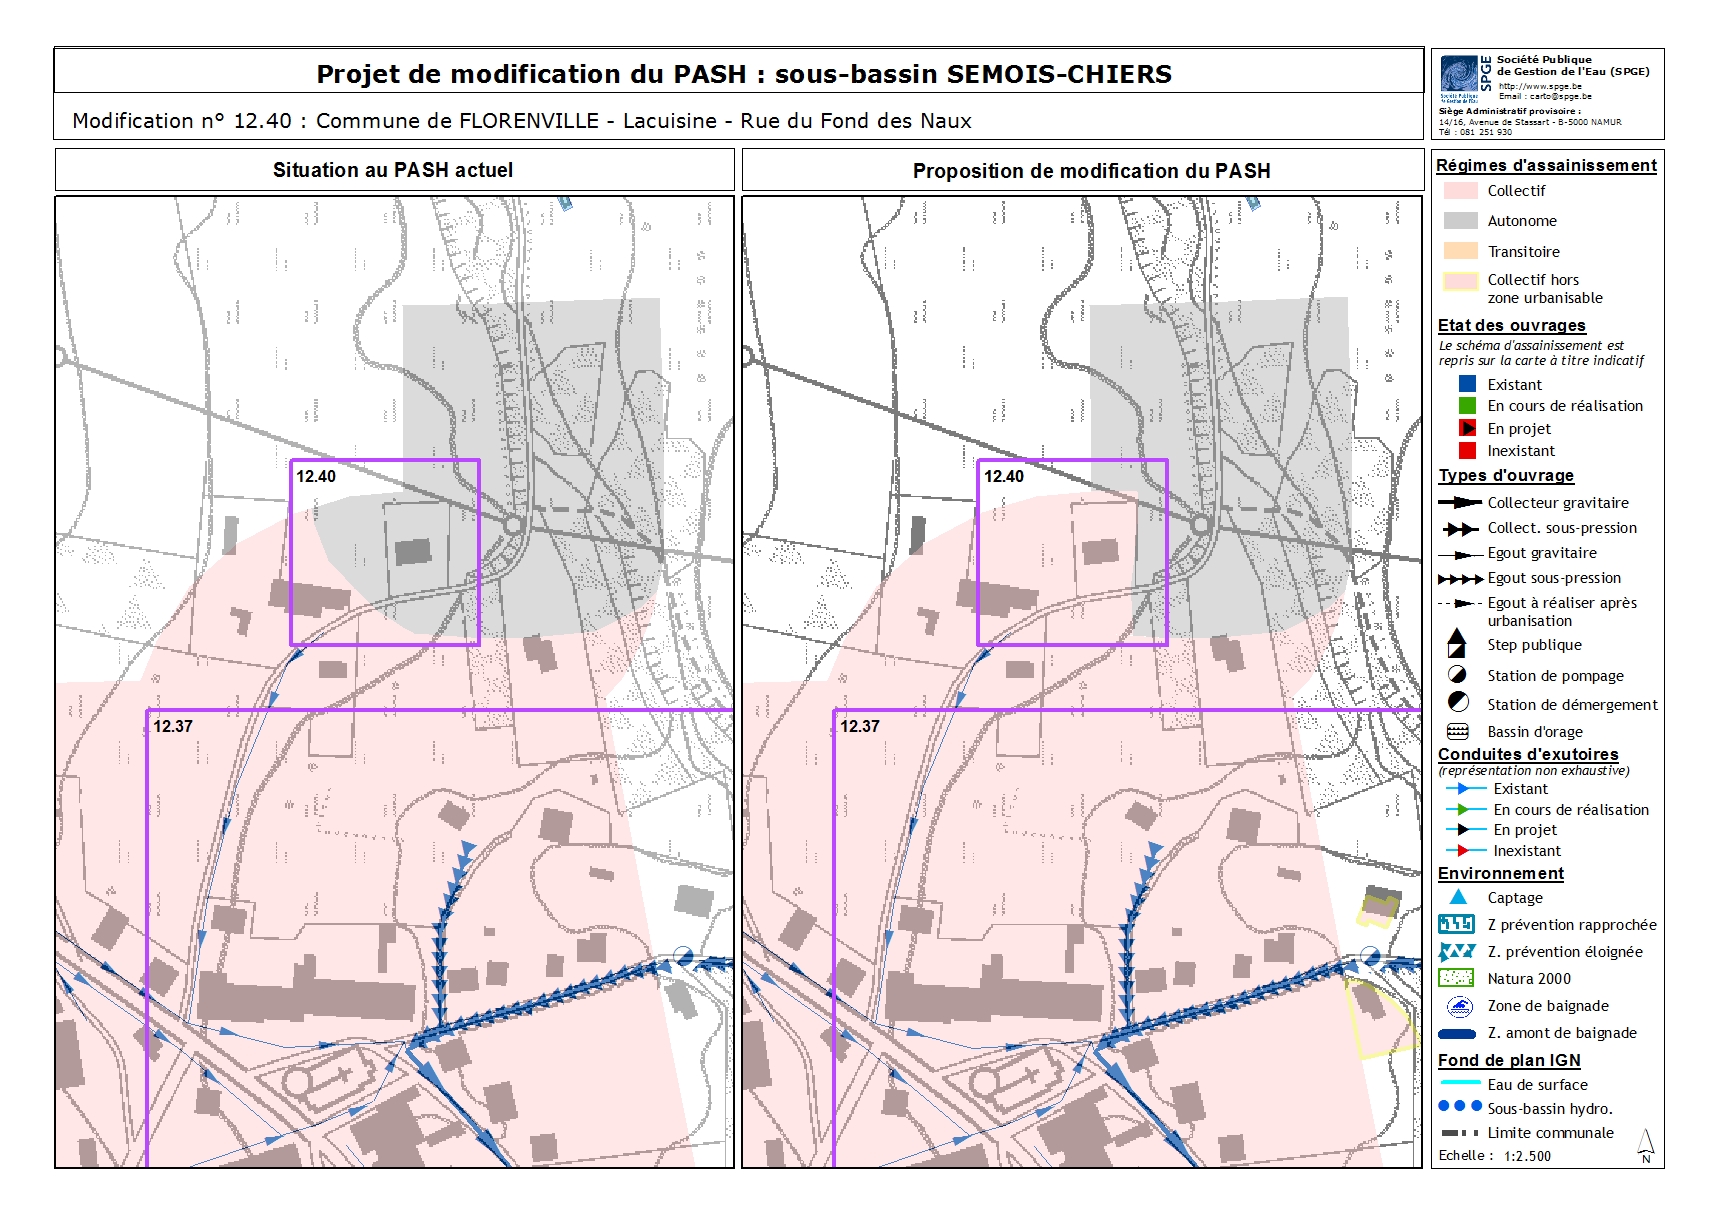This screenshot has width=1720, height=1216.
Task: Click the SPGE spiral logo
Action: coord(1459,74)
